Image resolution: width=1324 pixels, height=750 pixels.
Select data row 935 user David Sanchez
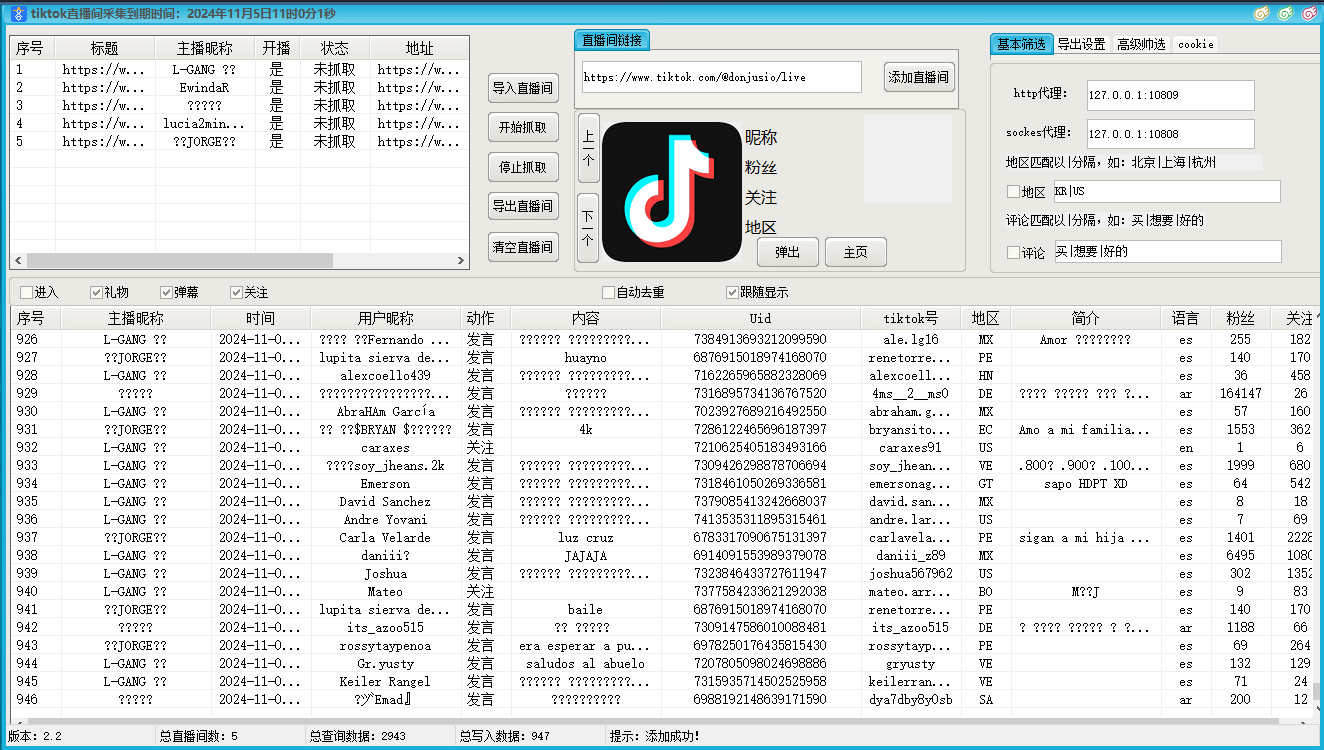(660, 501)
